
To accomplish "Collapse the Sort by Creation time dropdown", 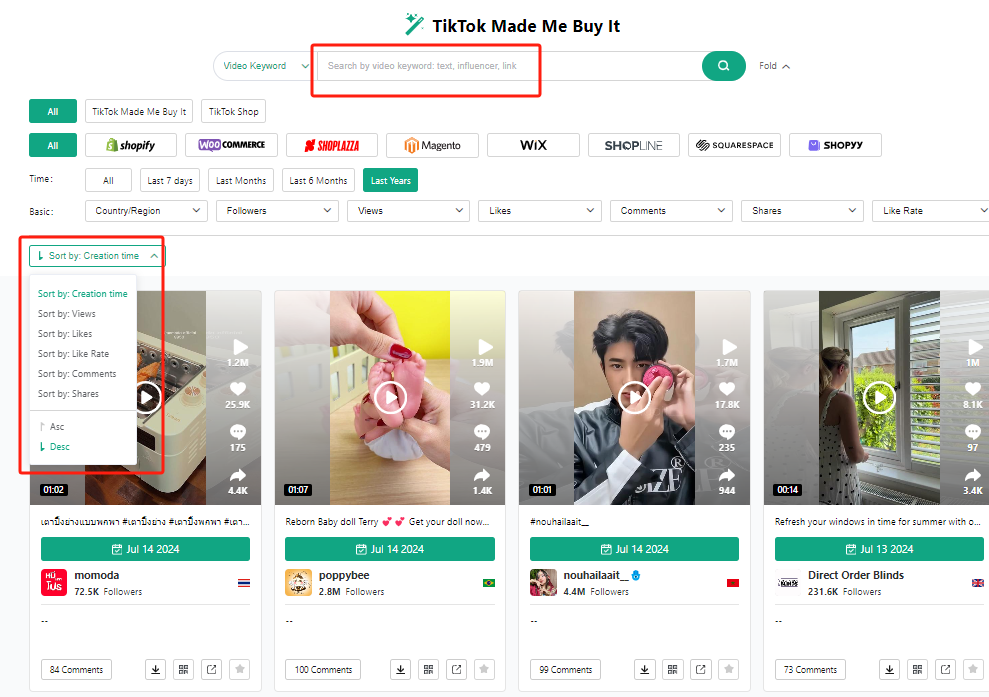I will [96, 255].
